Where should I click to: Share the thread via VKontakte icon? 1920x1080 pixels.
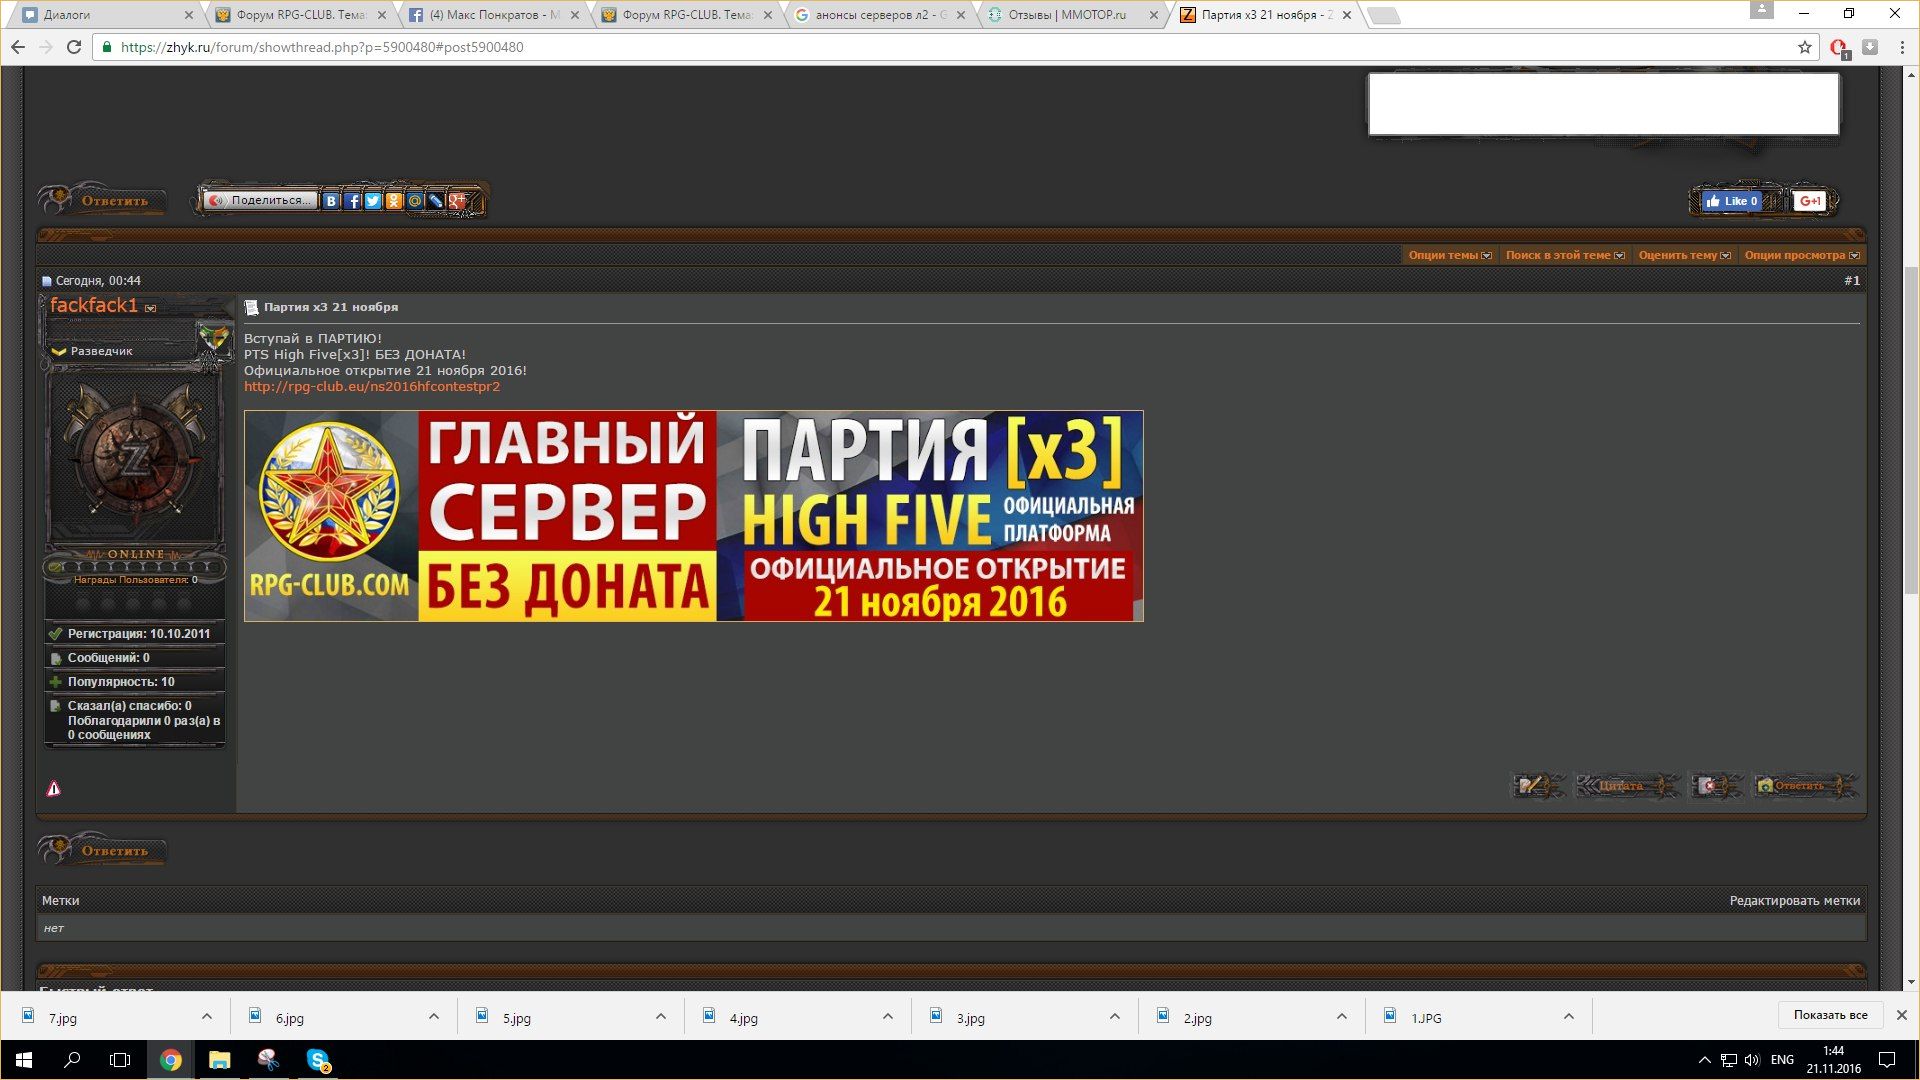pos(331,201)
